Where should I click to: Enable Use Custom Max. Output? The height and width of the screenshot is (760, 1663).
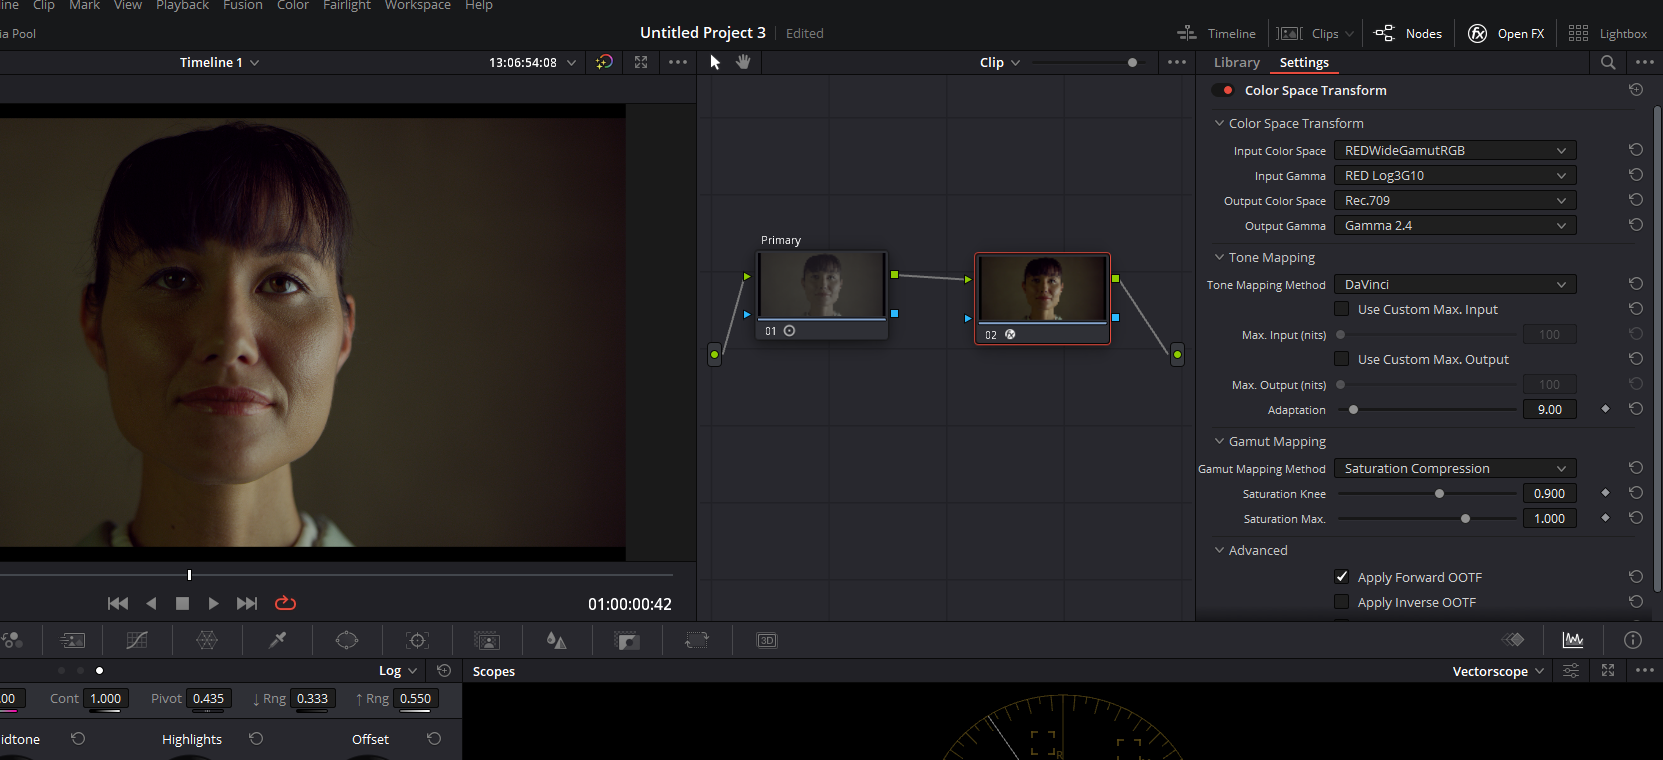[1342, 359]
